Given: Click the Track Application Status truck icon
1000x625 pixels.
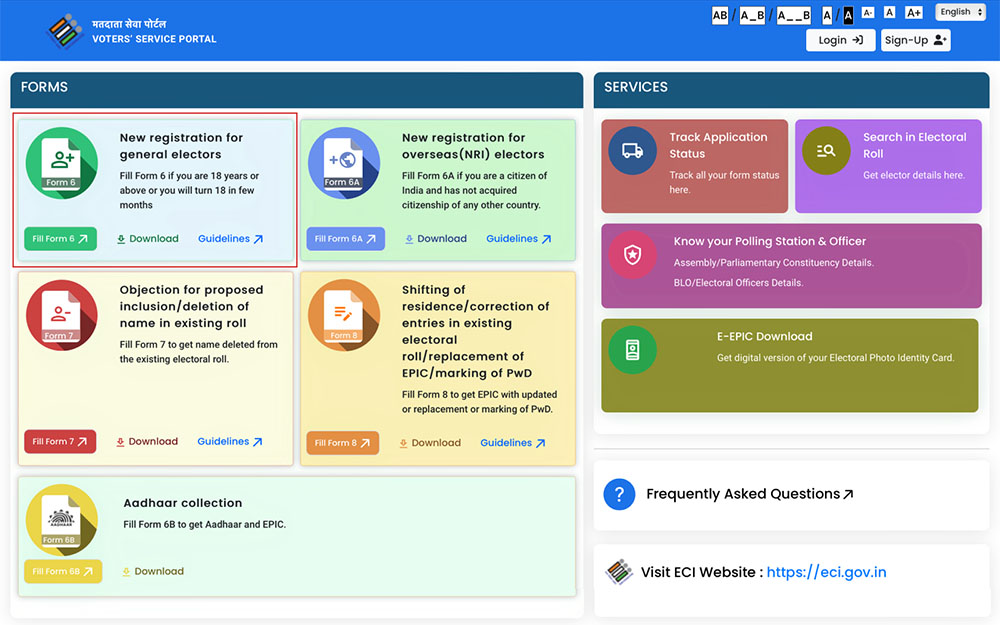Looking at the screenshot, I should (x=632, y=151).
